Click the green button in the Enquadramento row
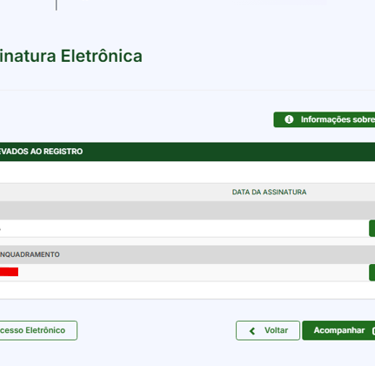This screenshot has width=375, height=366. (x=372, y=272)
